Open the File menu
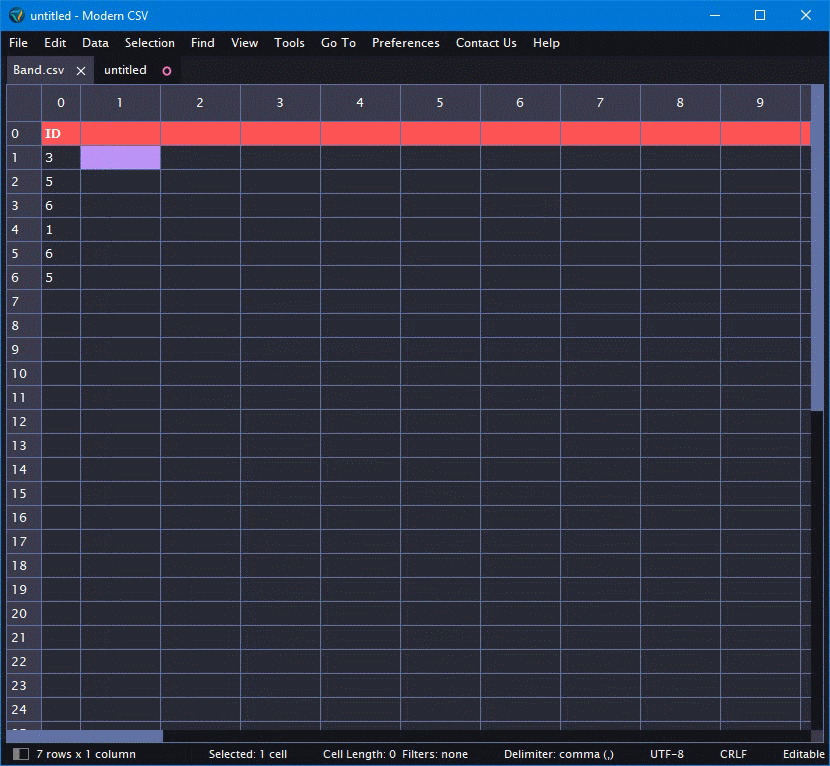The width and height of the screenshot is (830, 766). pyautogui.click(x=17, y=43)
